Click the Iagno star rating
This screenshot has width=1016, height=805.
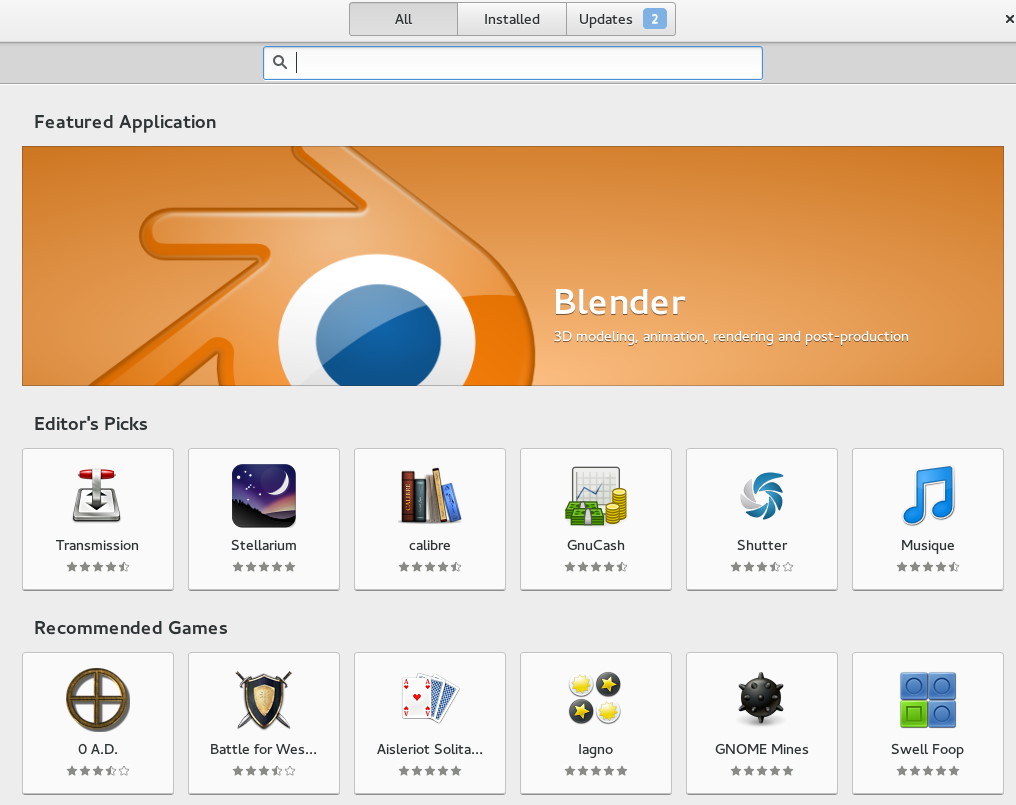(595, 771)
